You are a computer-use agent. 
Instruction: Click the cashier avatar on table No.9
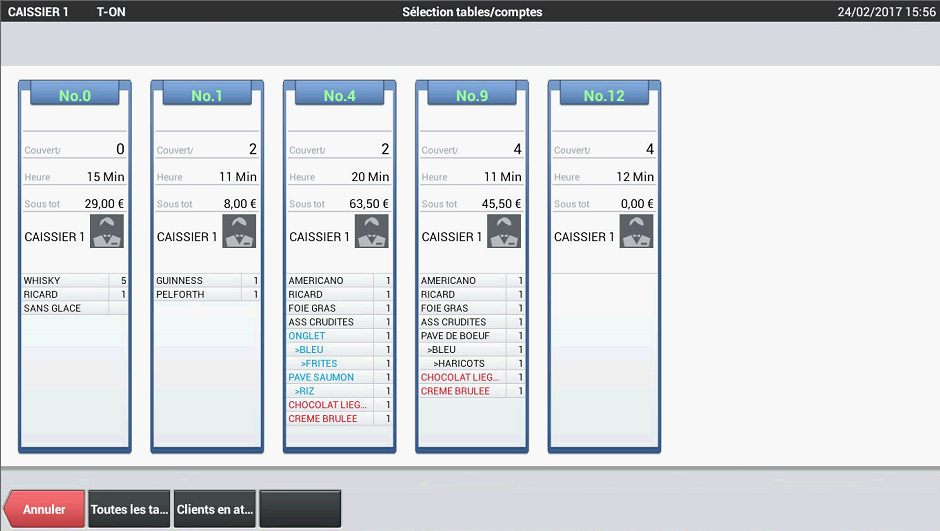[504, 231]
